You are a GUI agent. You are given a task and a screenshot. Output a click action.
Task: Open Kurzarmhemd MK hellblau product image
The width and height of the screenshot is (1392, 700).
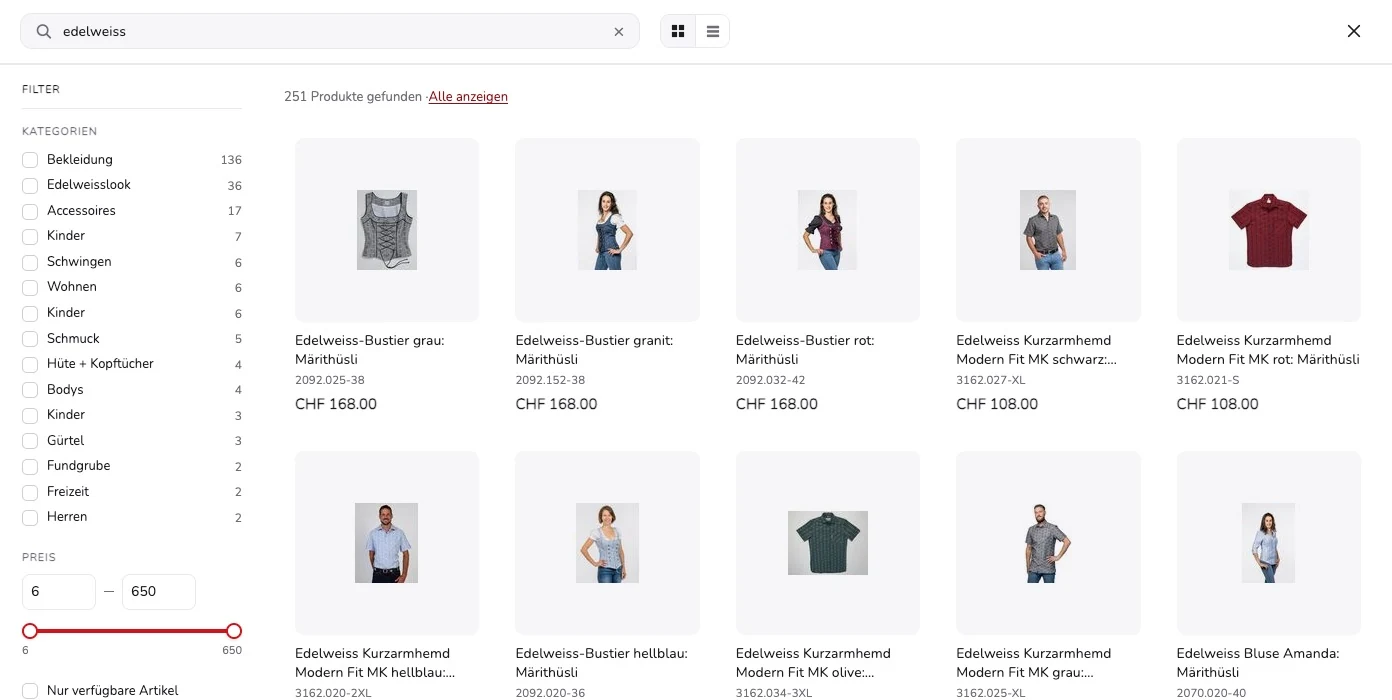tap(387, 543)
